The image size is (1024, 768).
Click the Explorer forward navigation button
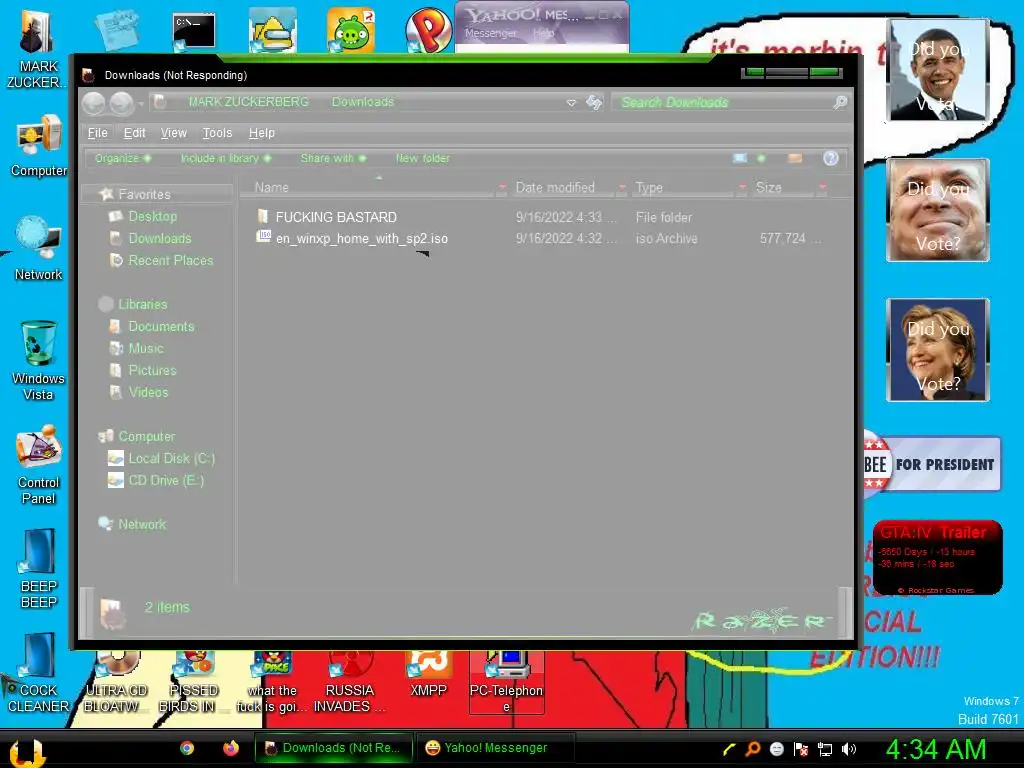[121, 103]
